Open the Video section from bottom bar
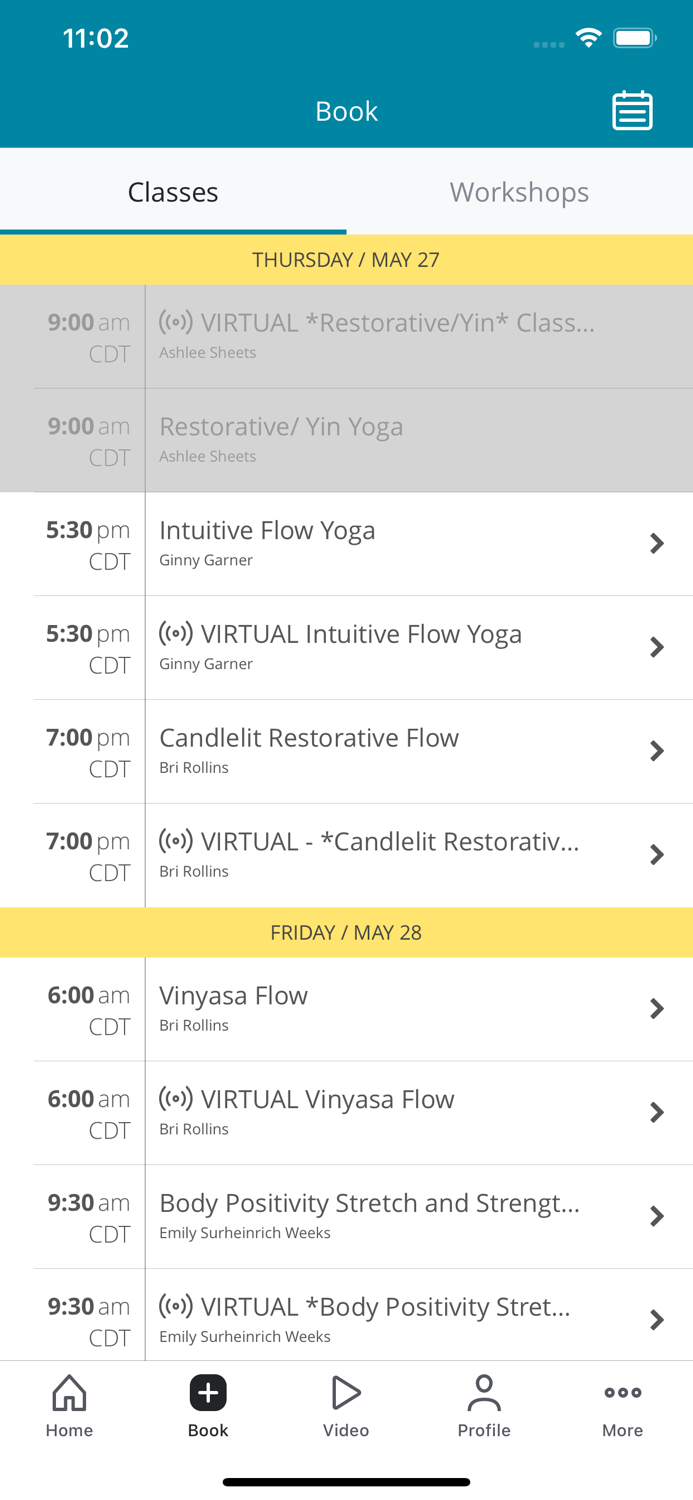 pyautogui.click(x=346, y=1405)
